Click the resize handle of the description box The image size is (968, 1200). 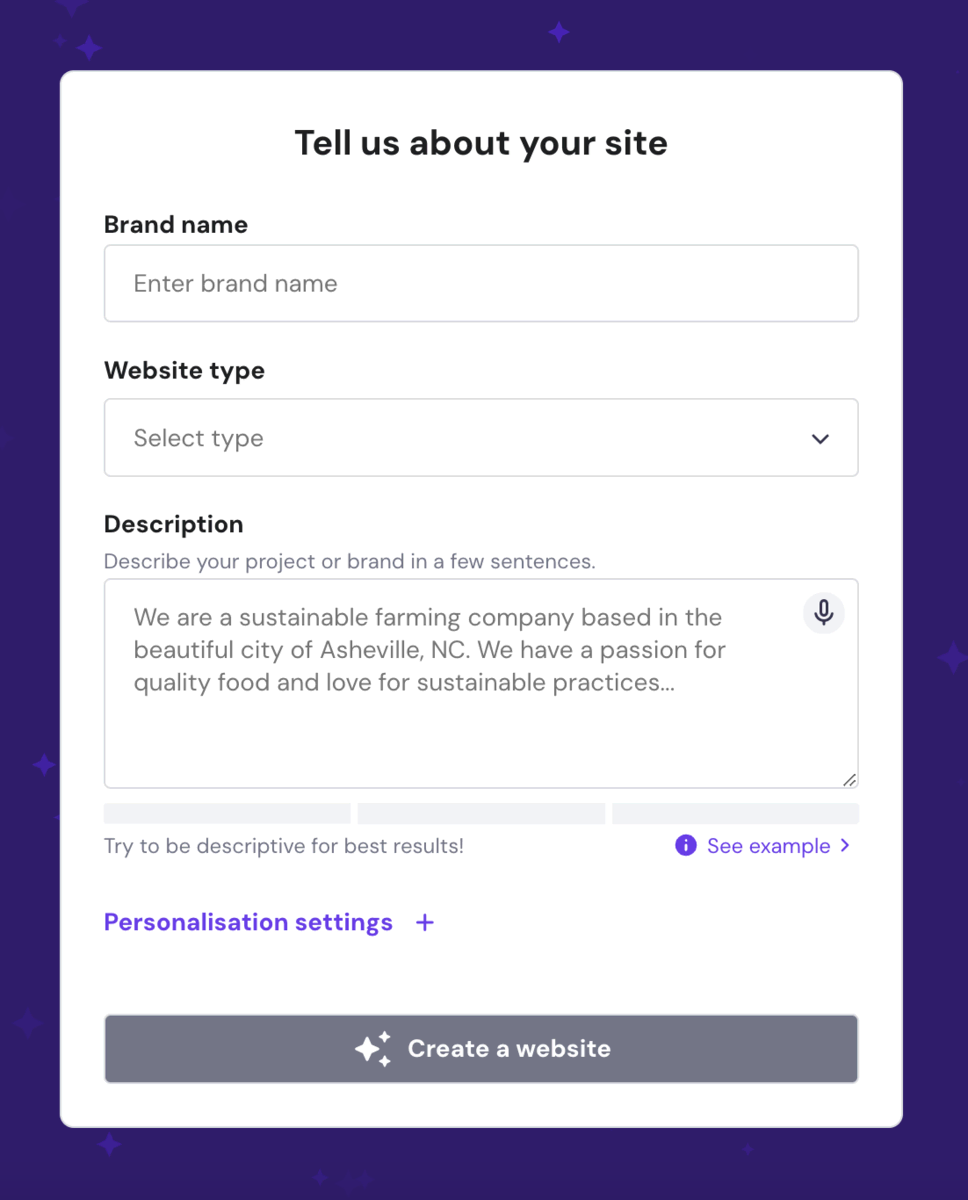851,778
